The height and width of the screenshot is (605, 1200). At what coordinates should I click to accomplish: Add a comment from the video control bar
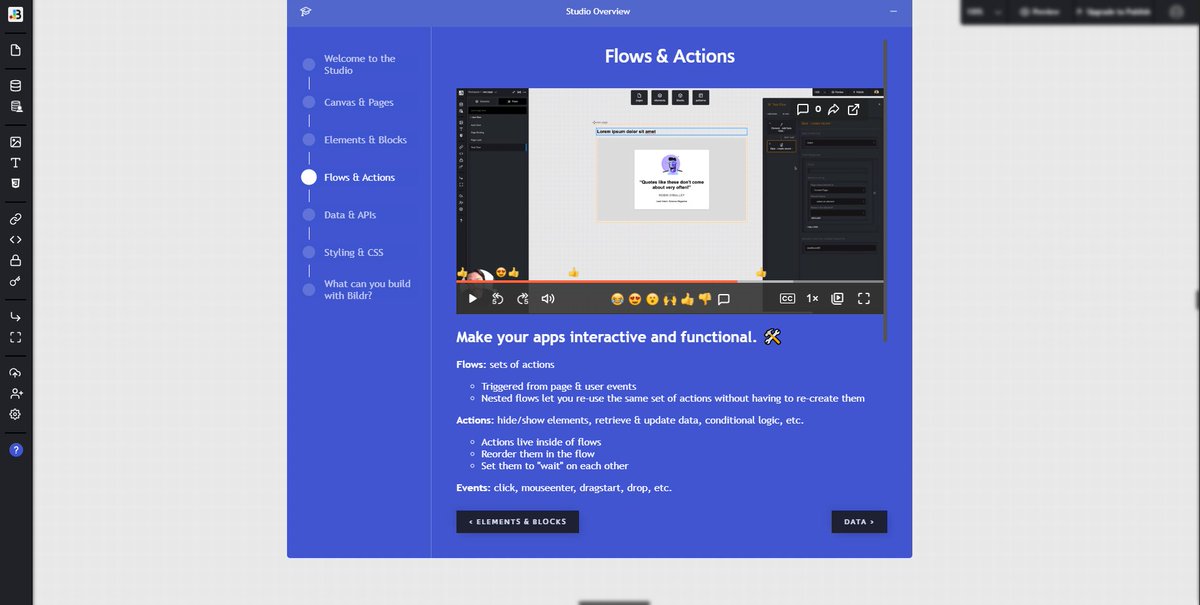pyautogui.click(x=723, y=298)
